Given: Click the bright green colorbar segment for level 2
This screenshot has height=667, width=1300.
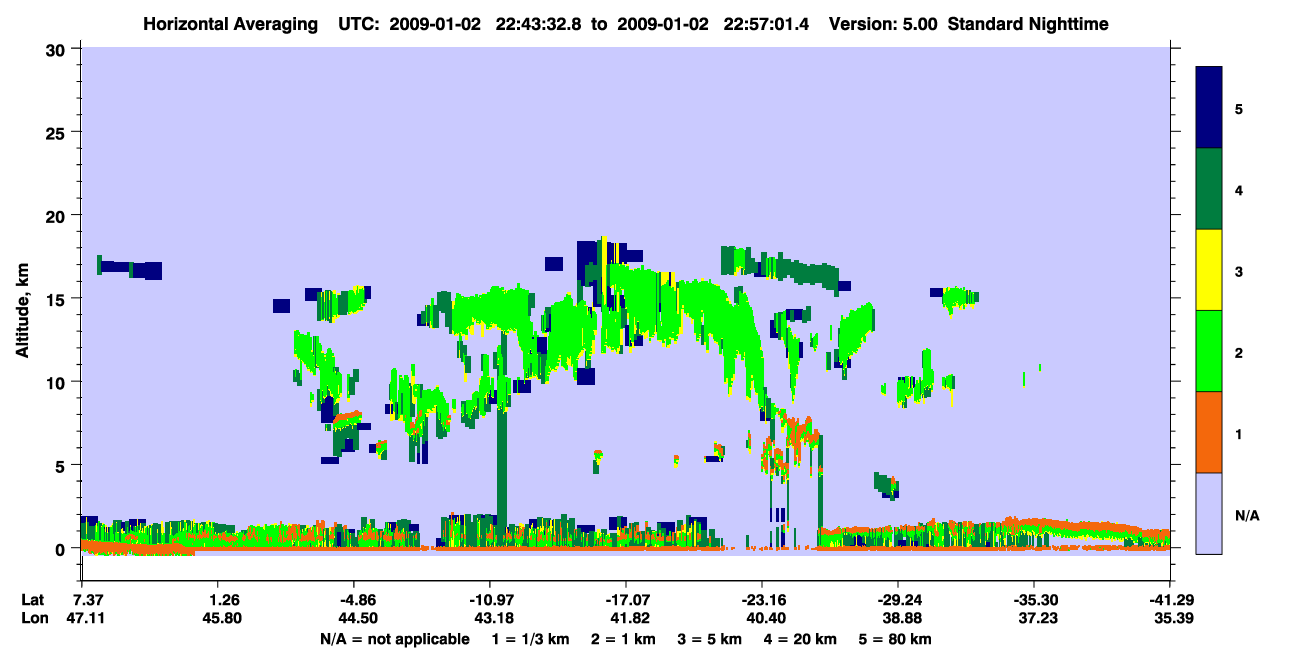Looking at the screenshot, I should pos(1209,350).
